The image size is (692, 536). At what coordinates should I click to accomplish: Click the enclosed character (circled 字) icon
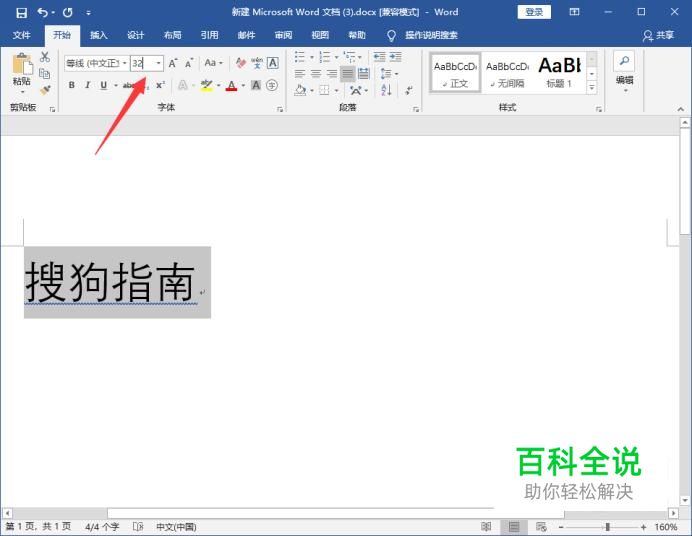272,85
